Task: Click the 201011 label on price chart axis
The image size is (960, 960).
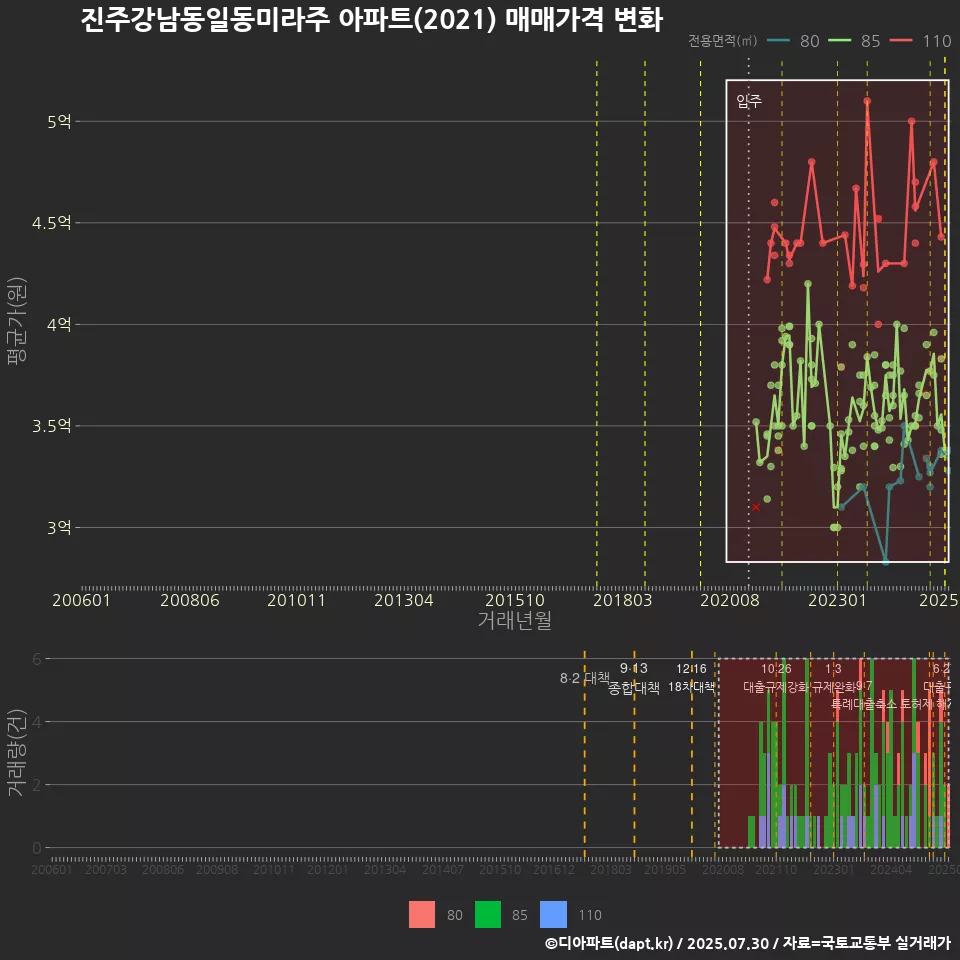Action: point(296,600)
